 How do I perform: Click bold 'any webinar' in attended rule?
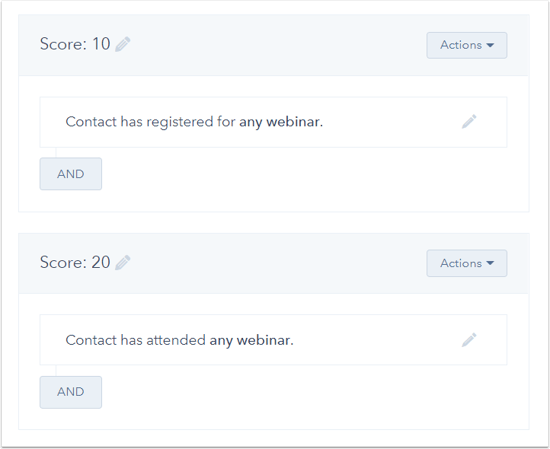pyautogui.click(x=251, y=341)
